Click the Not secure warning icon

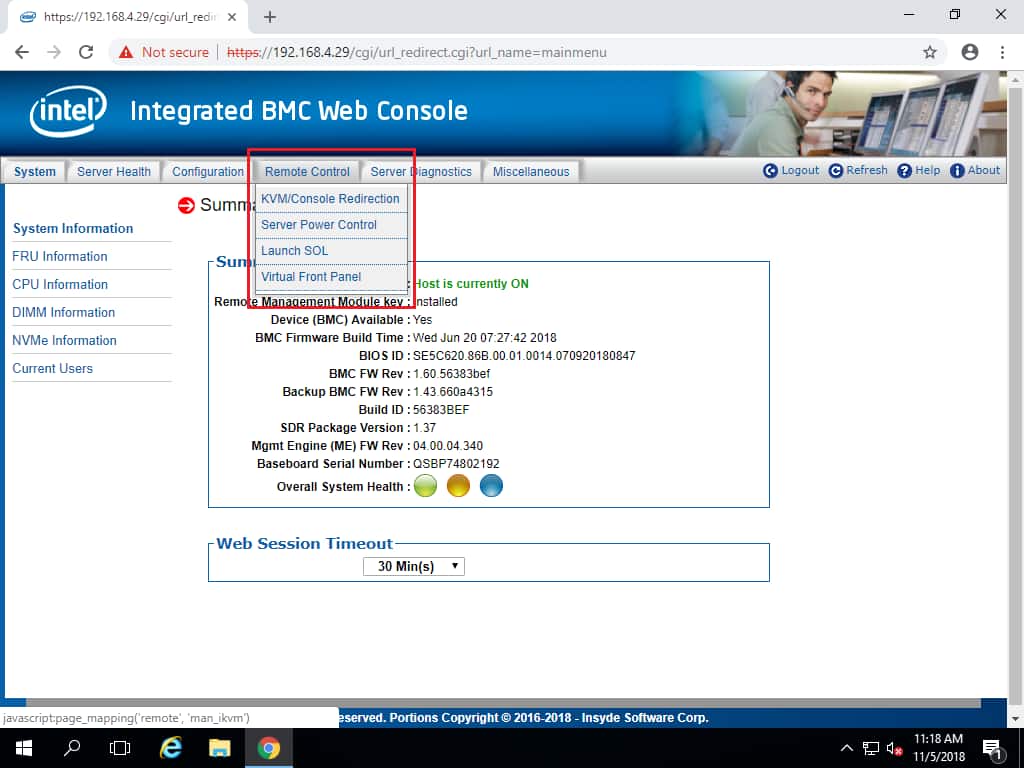126,52
